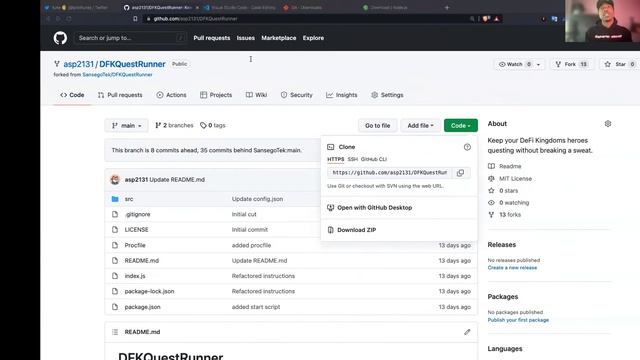Fork the DFKQuestRunner repository
The height and width of the screenshot is (360, 640).
tap(571, 64)
